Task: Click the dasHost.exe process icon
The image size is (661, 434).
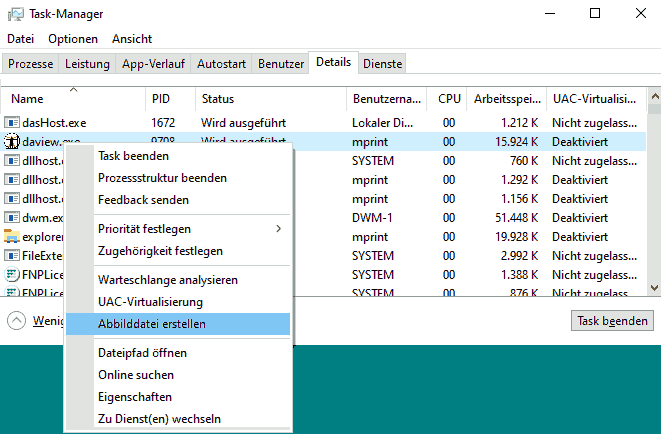Action: [12, 123]
